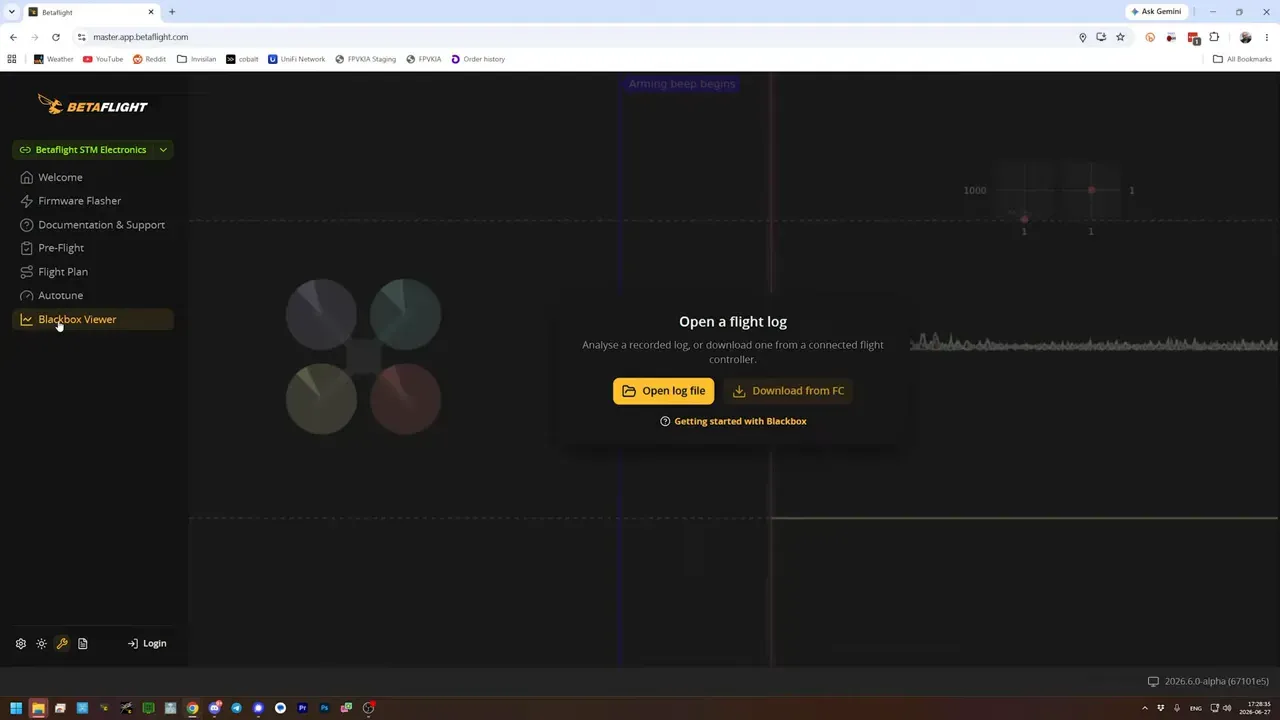The height and width of the screenshot is (720, 1280).
Task: Open Premiere Pro from the taskbar
Action: [x=302, y=708]
